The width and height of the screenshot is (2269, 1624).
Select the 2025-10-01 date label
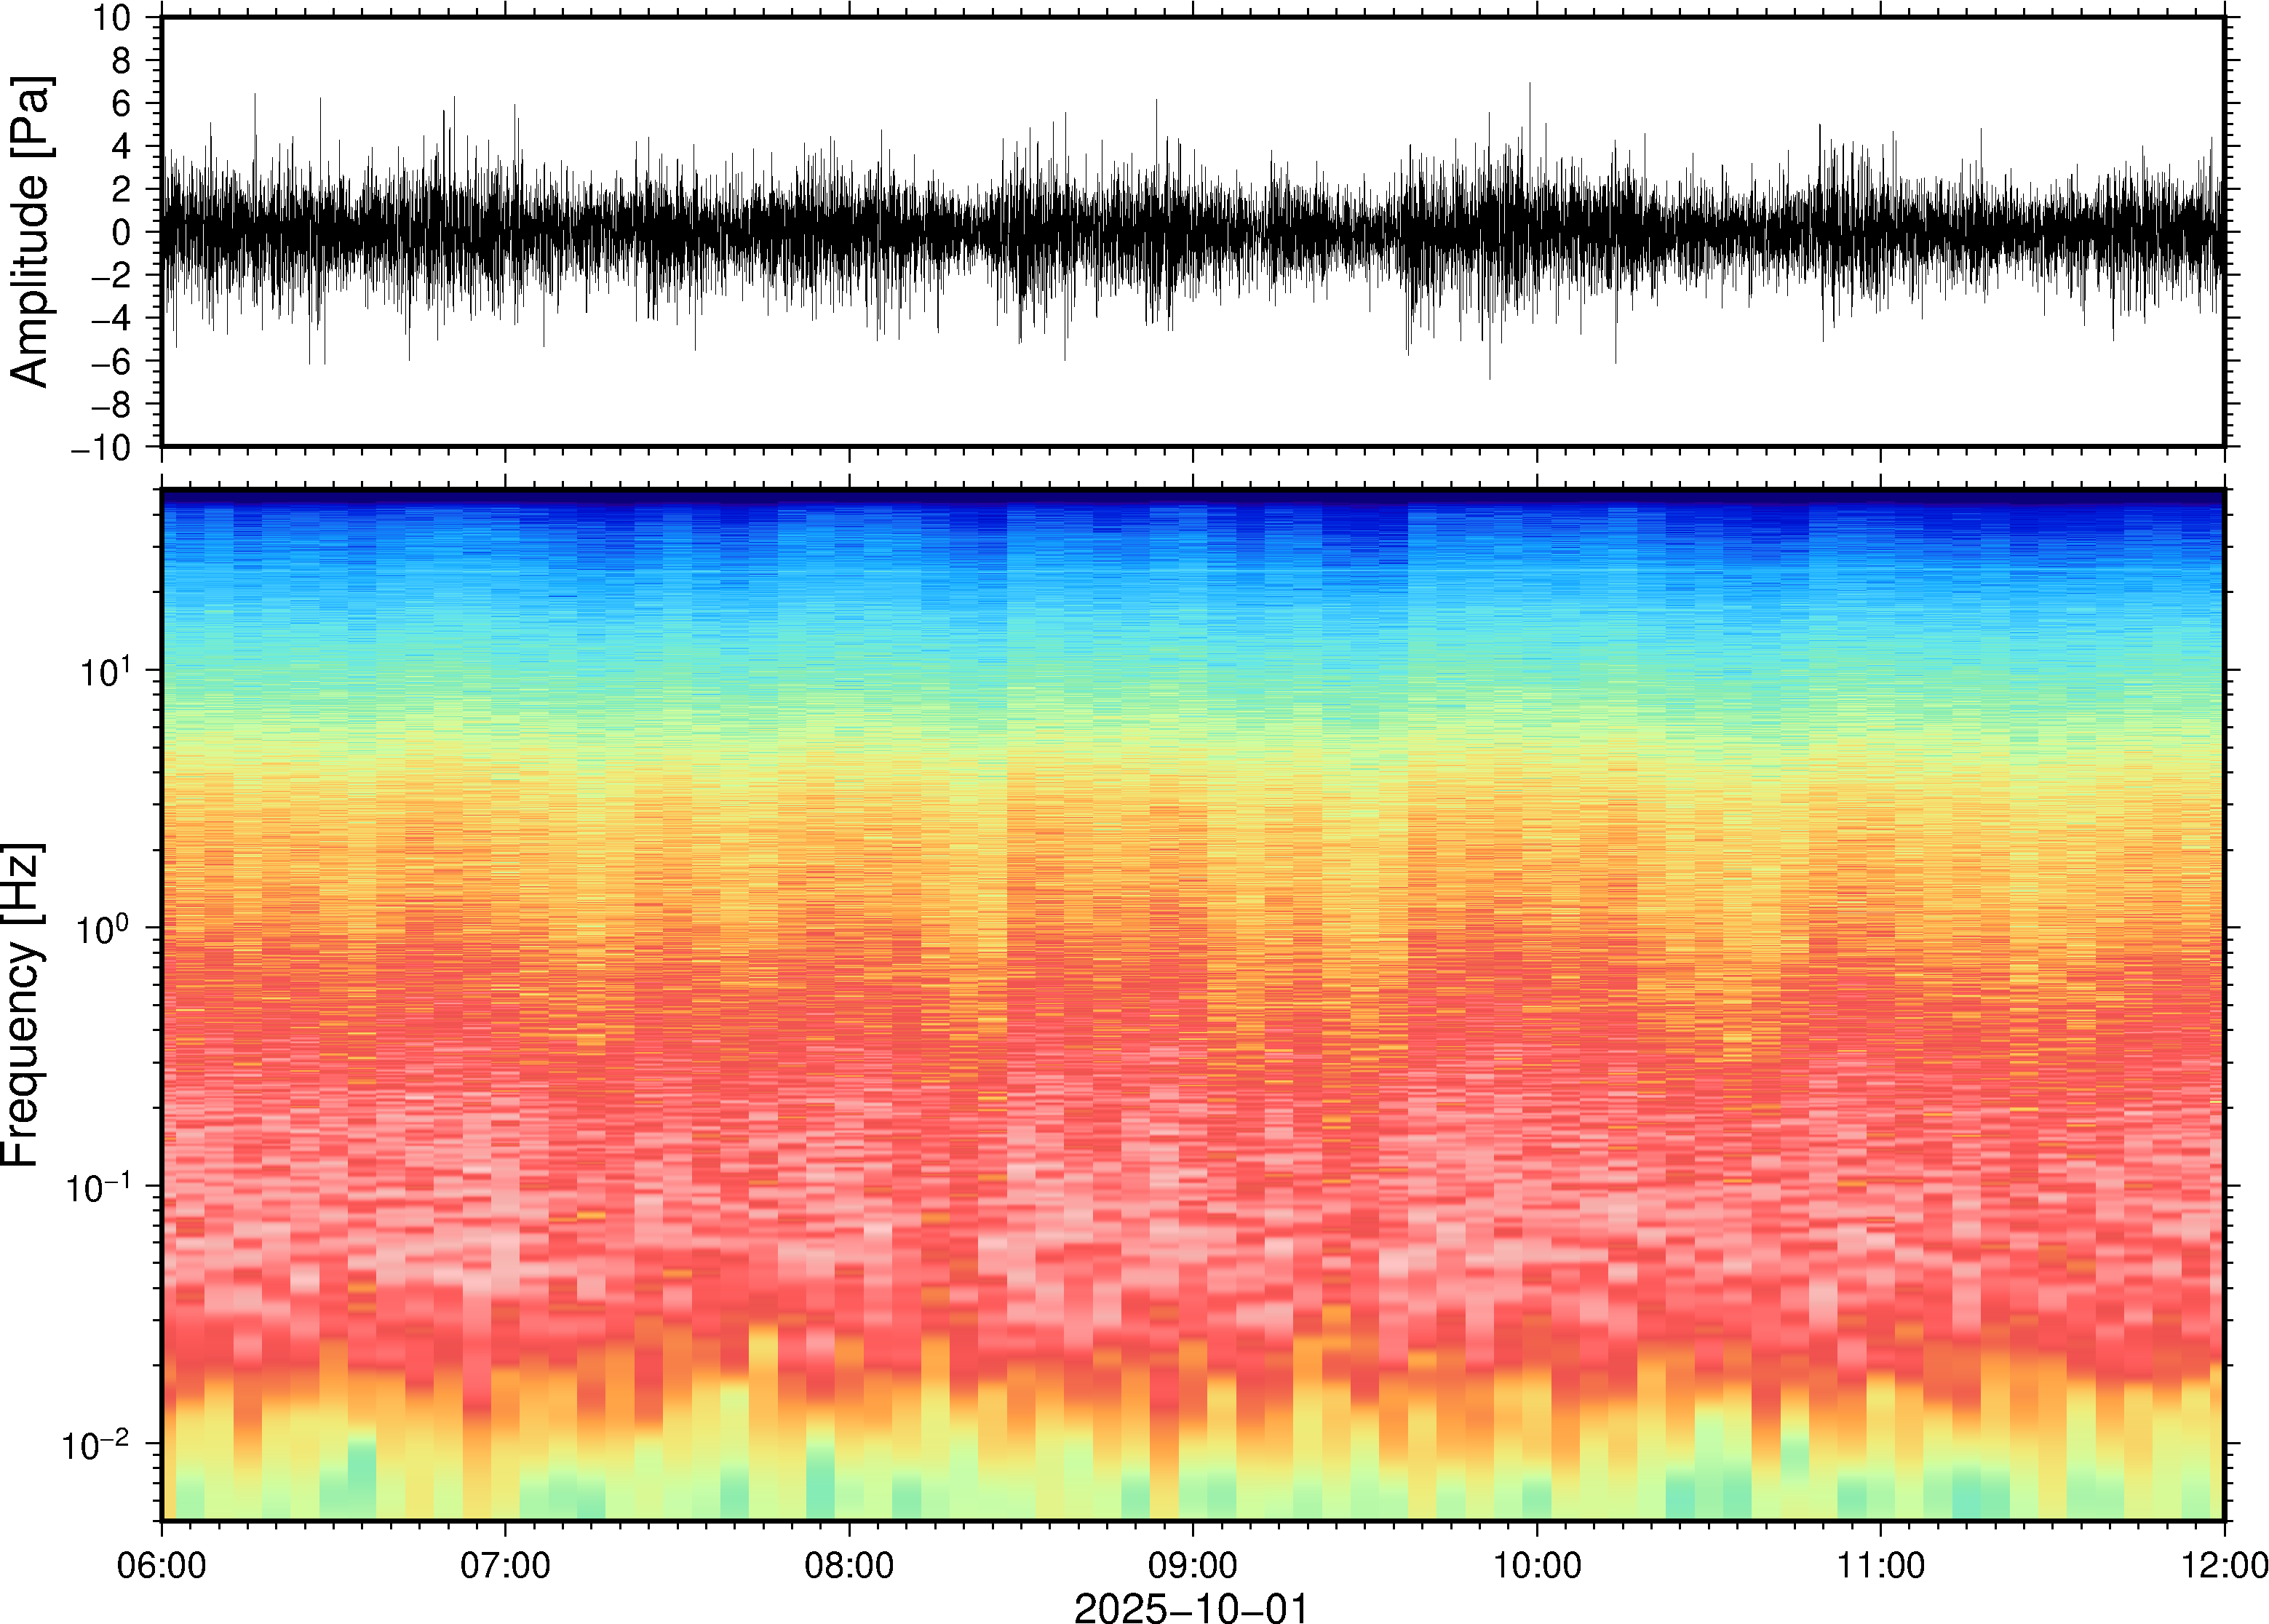click(x=1191, y=1607)
